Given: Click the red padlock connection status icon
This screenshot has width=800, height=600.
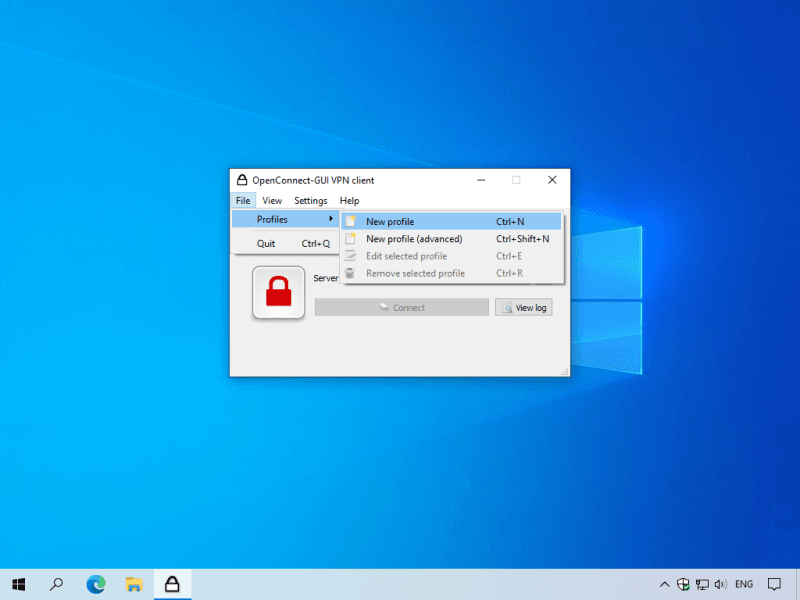Looking at the screenshot, I should pos(278,292).
